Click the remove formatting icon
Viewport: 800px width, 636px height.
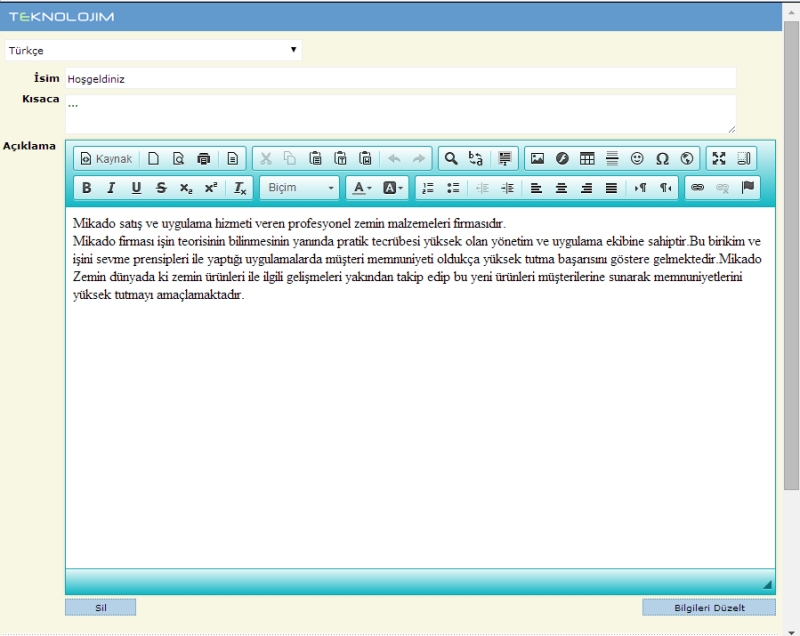point(240,188)
